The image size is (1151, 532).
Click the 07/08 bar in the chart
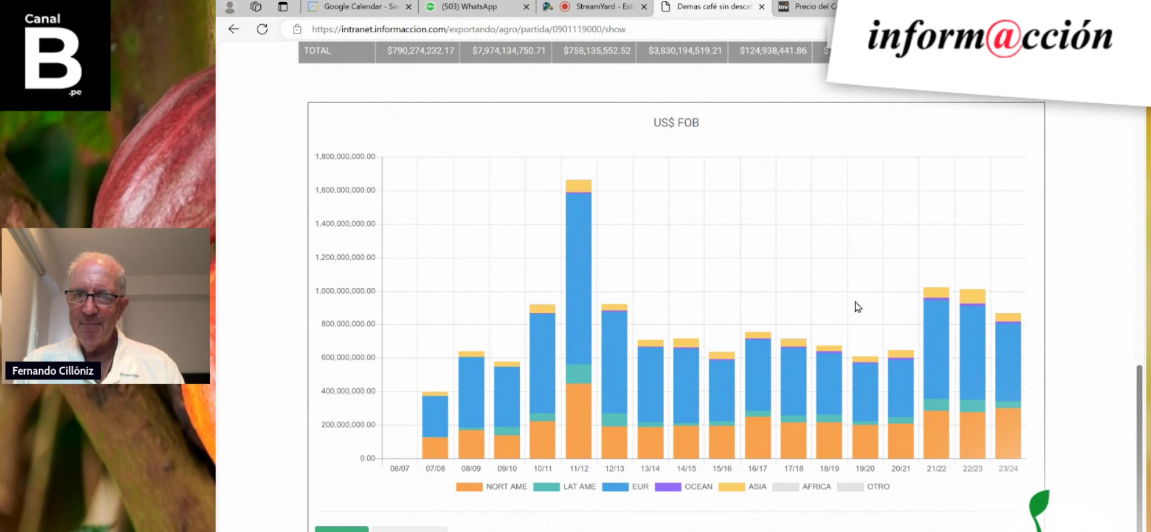[x=435, y=425]
